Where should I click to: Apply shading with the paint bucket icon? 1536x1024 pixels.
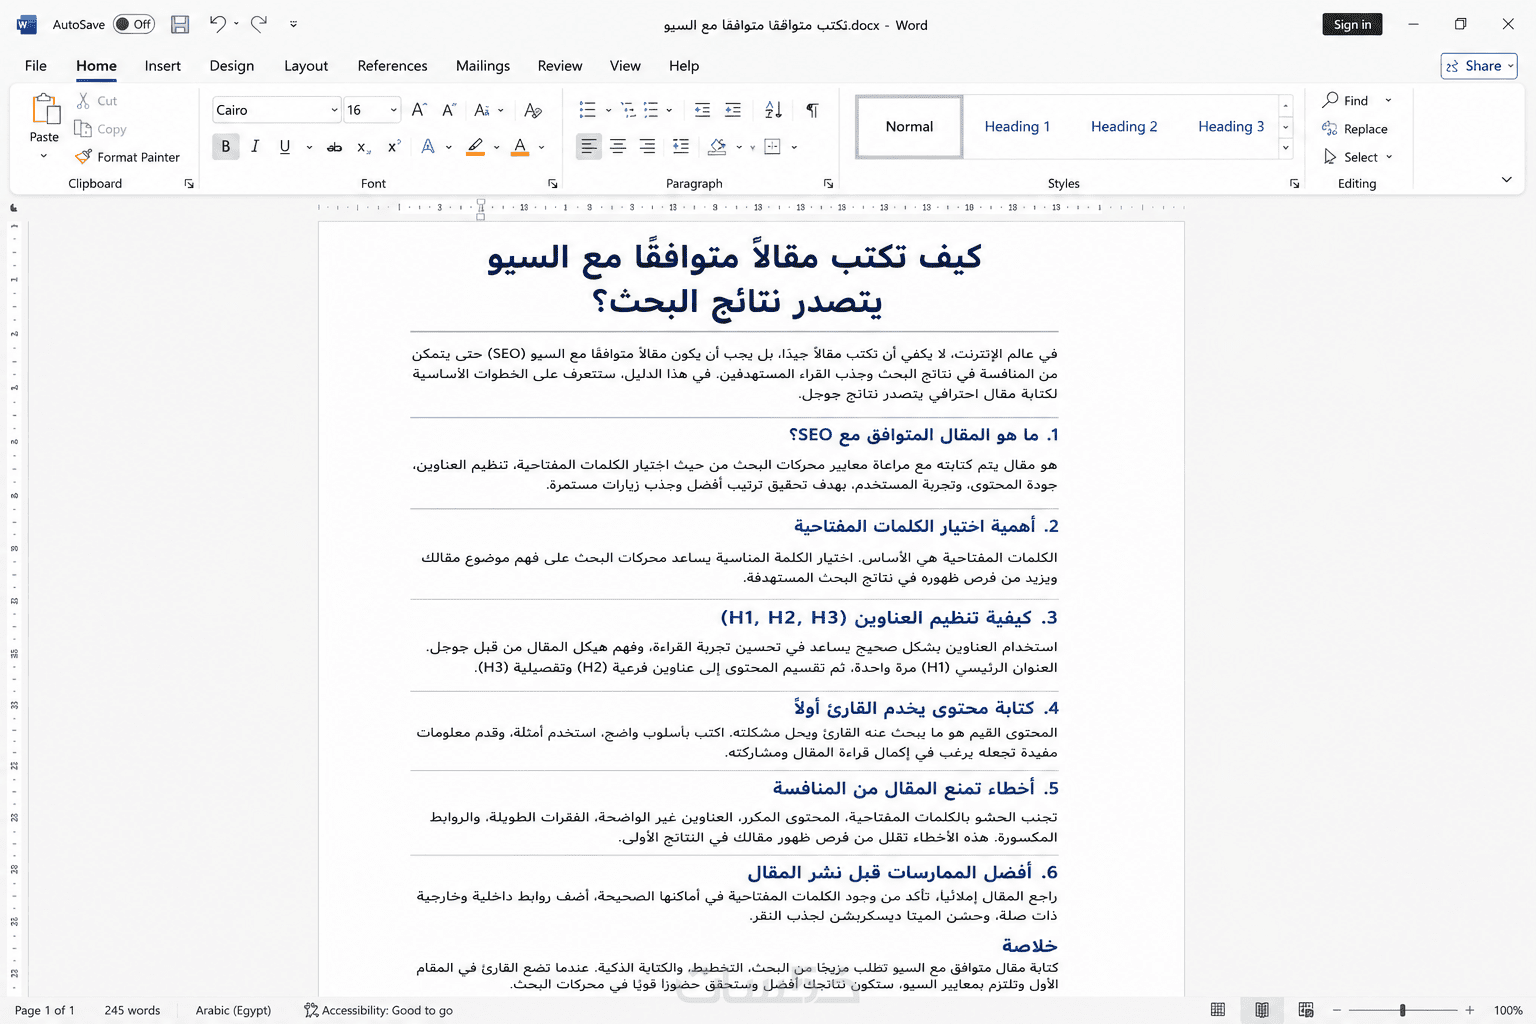tap(717, 147)
